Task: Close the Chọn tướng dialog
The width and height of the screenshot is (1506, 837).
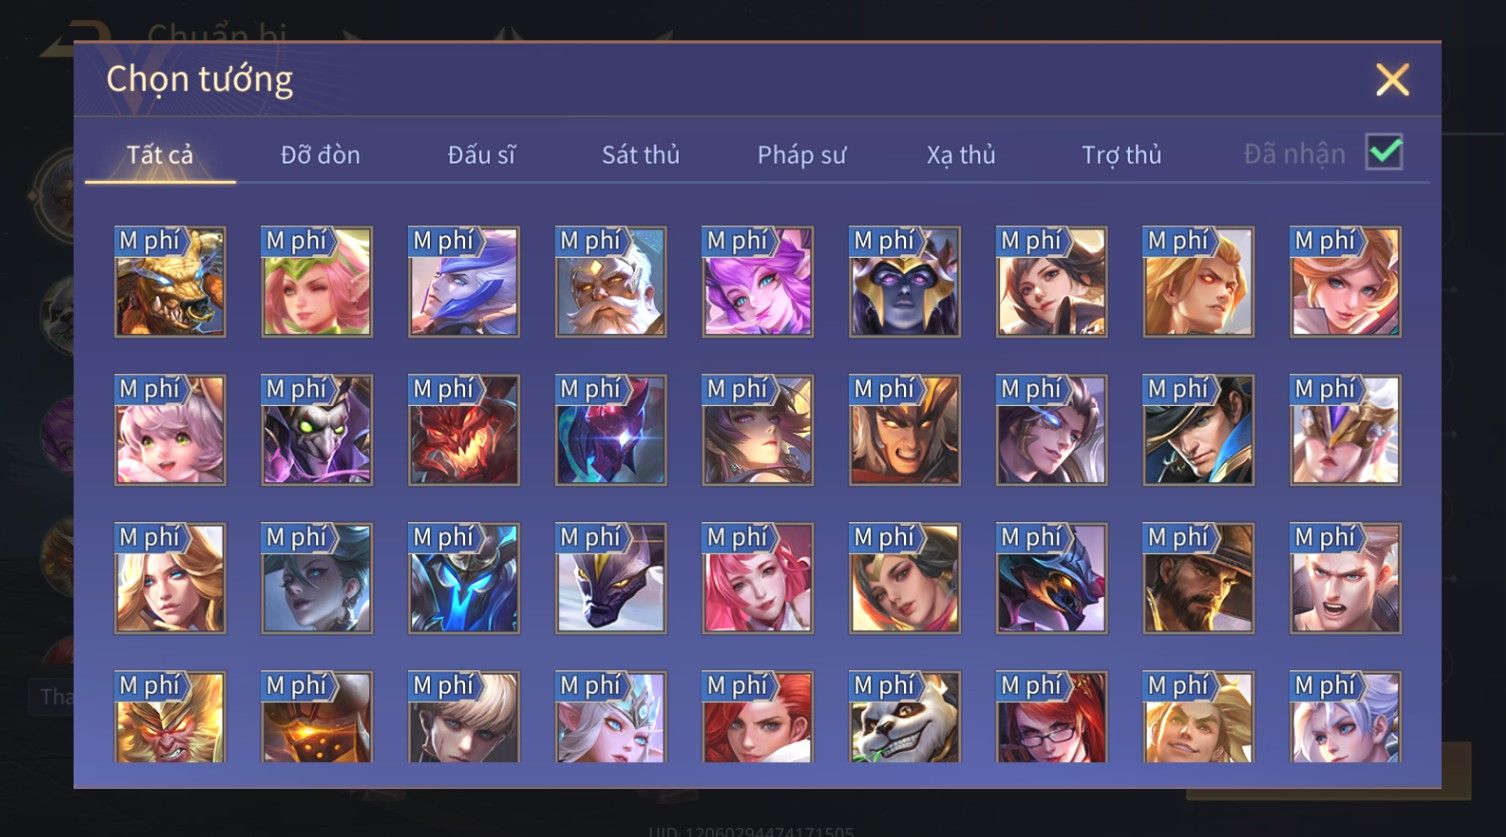Action: pyautogui.click(x=1392, y=79)
